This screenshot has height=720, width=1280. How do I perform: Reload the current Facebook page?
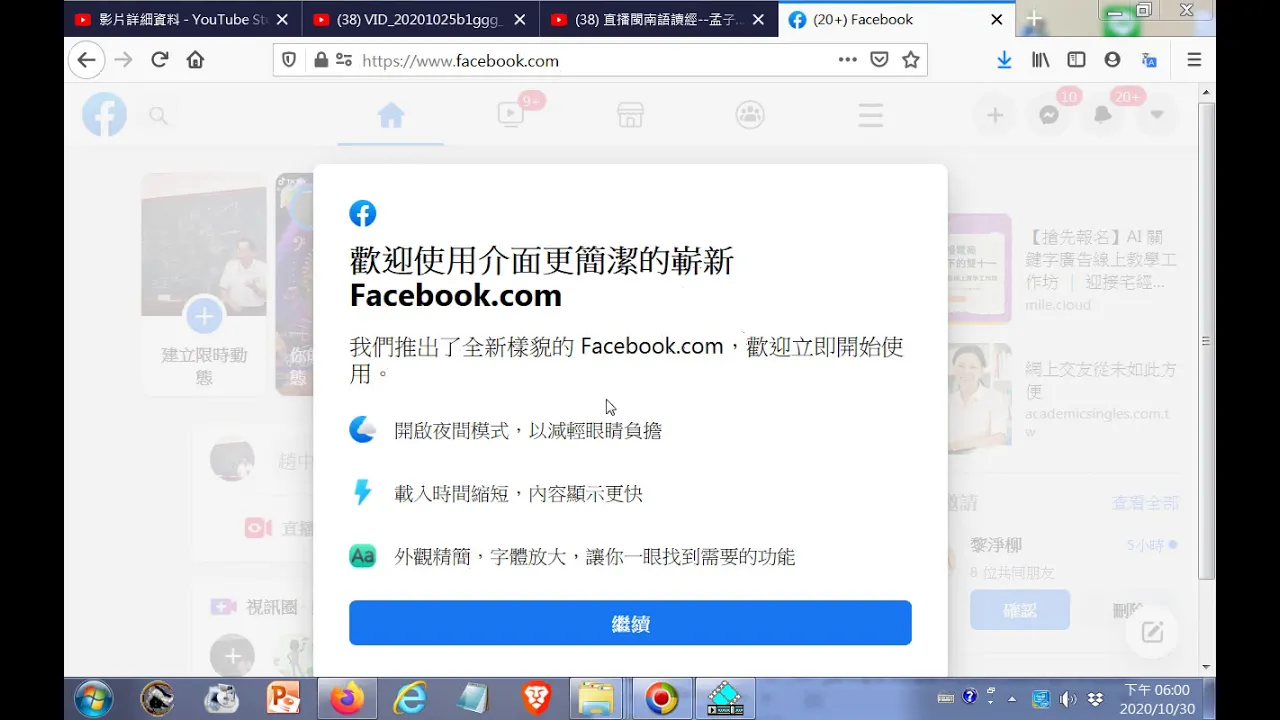[159, 60]
